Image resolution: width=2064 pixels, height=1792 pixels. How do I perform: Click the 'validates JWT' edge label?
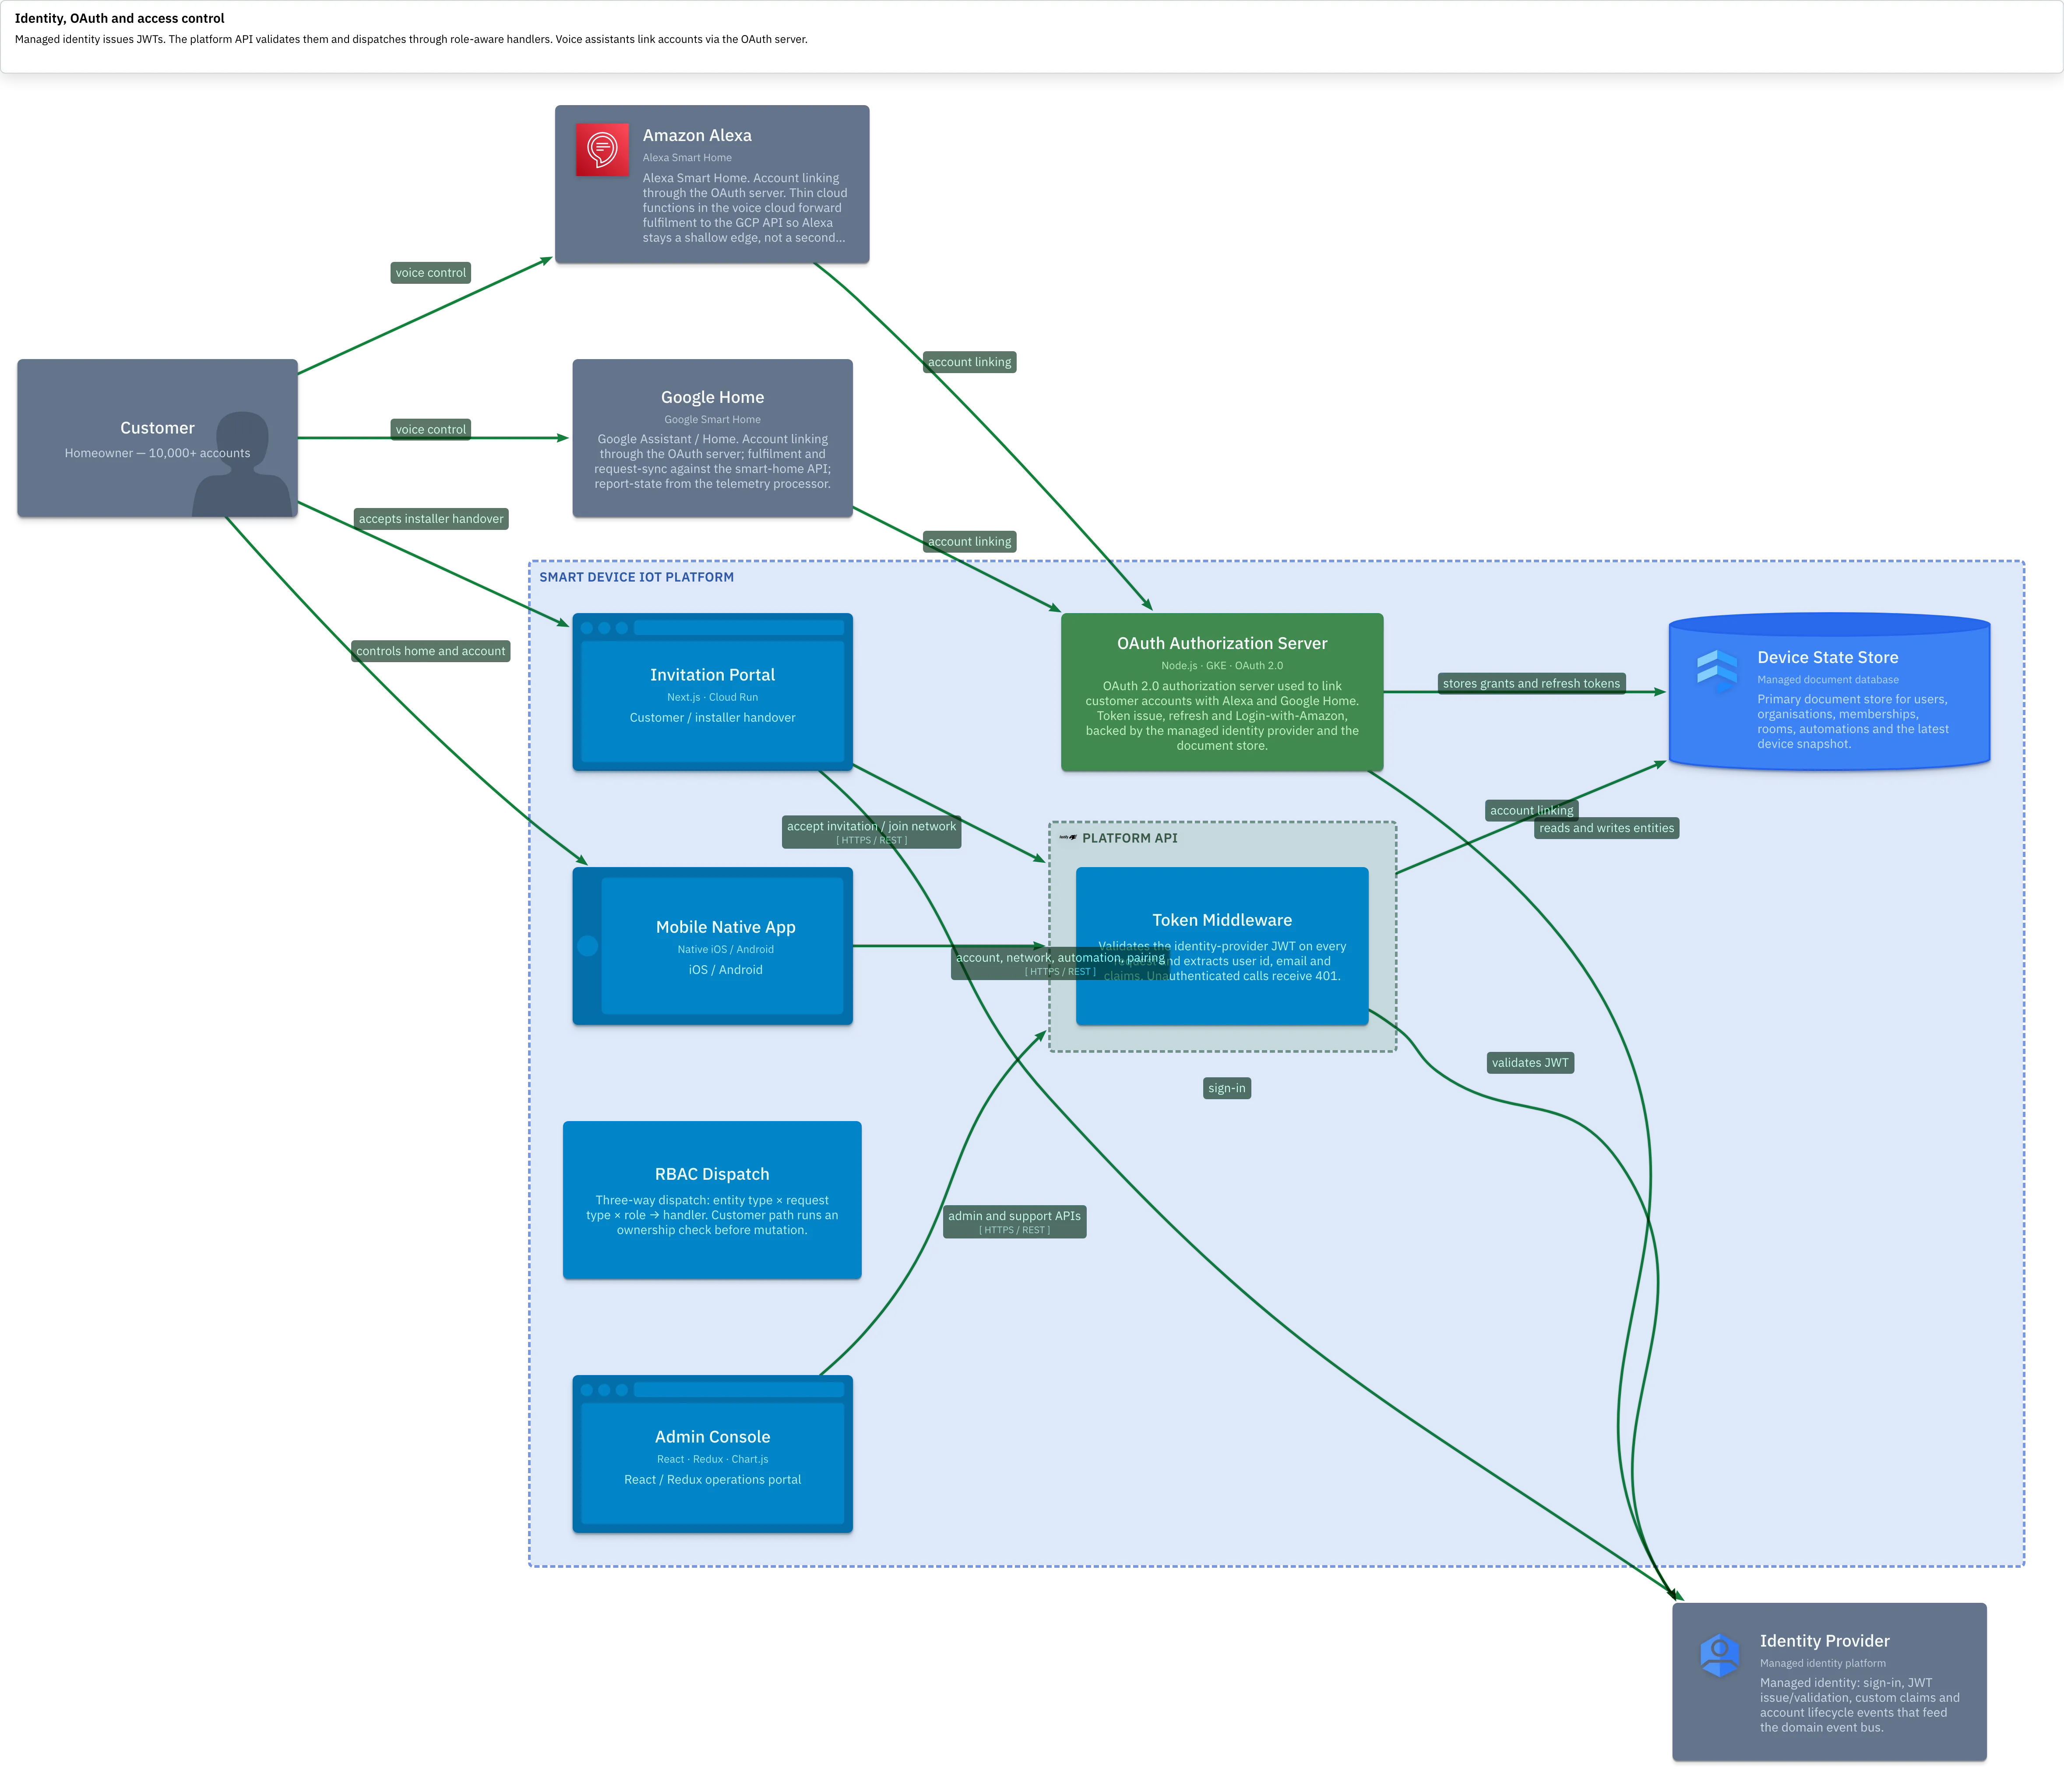point(1530,1063)
